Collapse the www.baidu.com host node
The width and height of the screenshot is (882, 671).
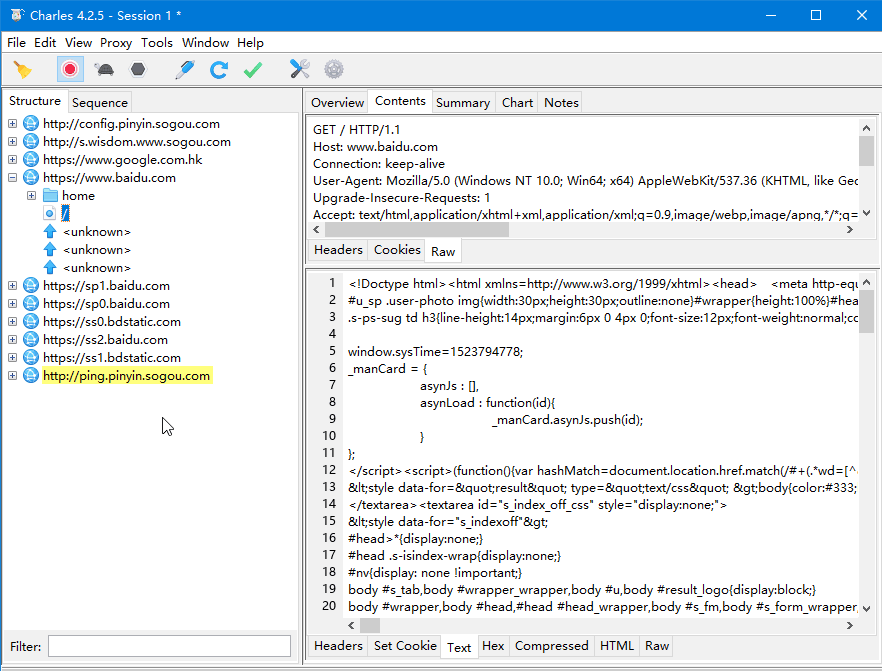click(12, 178)
